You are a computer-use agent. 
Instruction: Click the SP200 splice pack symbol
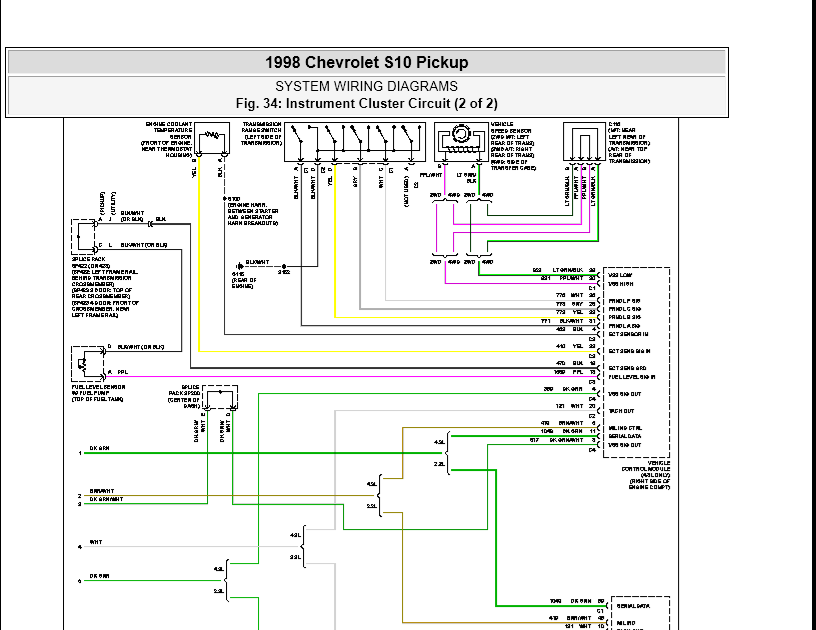[x=220, y=398]
